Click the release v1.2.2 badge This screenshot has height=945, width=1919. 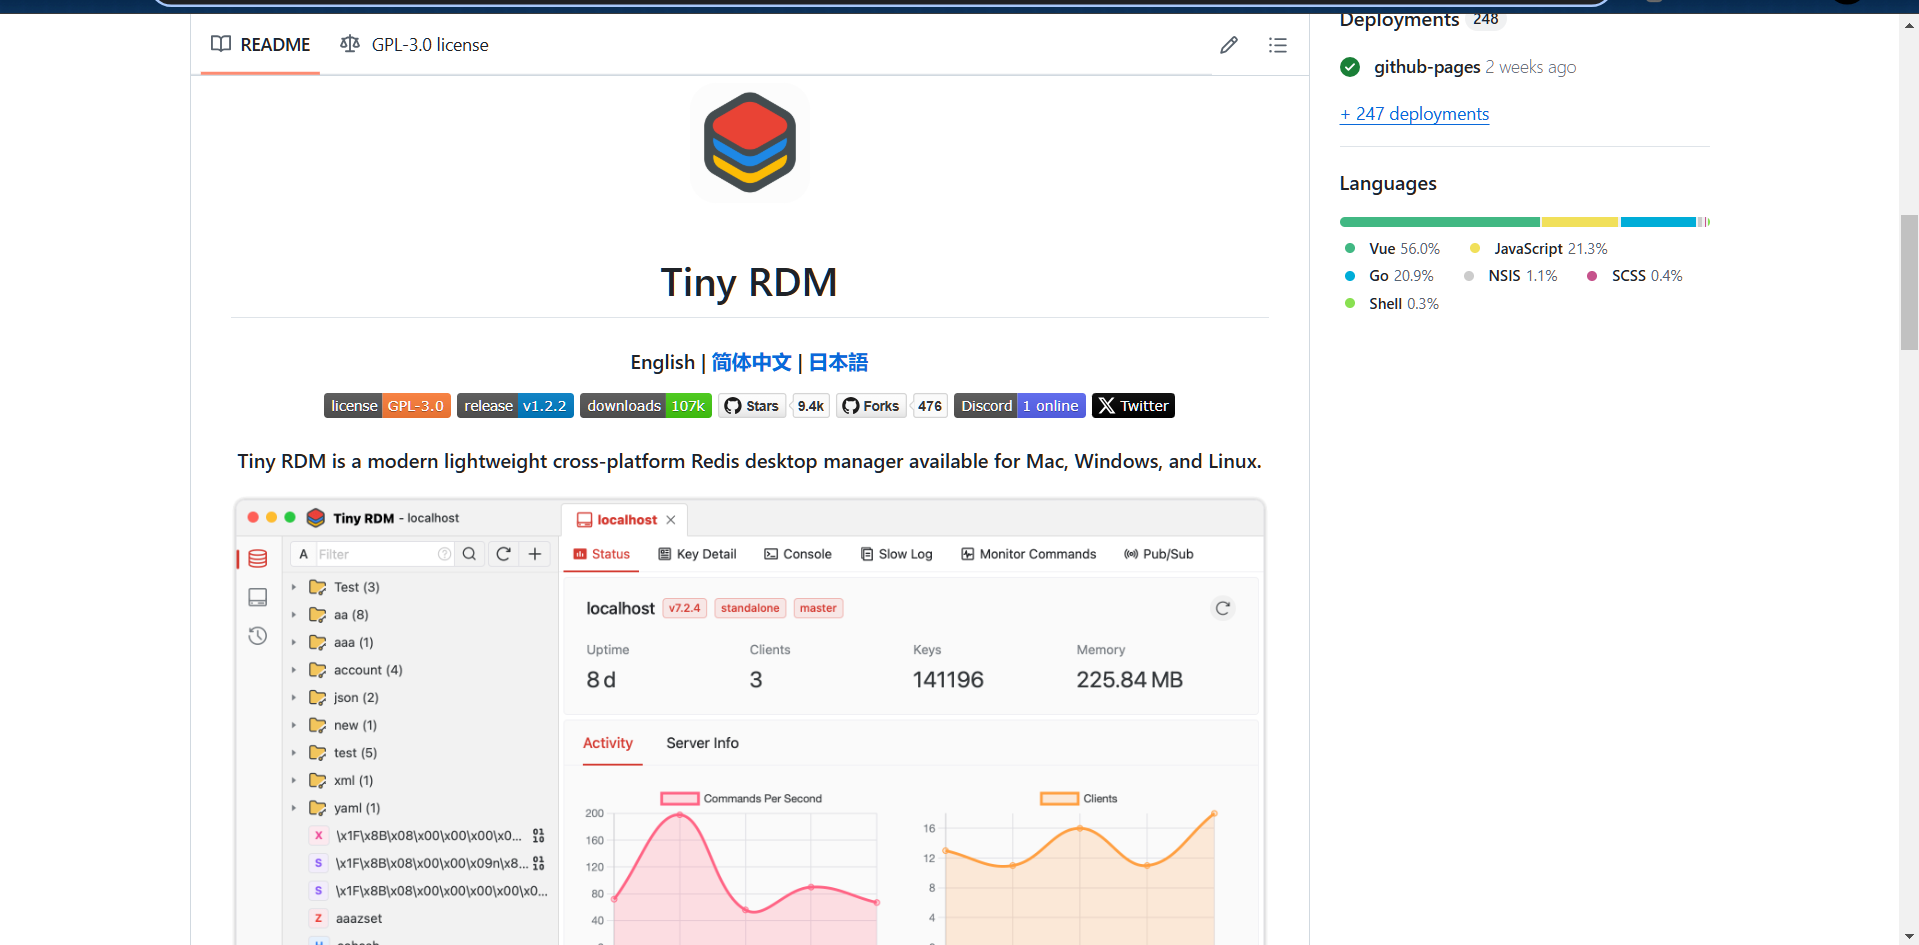click(515, 406)
